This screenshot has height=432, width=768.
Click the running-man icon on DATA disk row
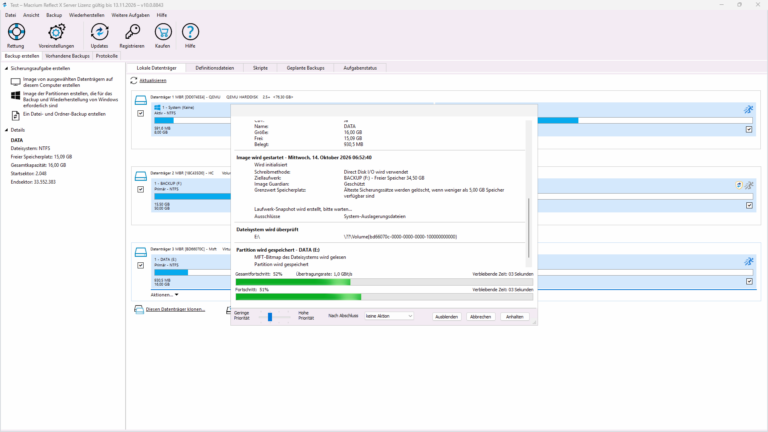click(748, 262)
